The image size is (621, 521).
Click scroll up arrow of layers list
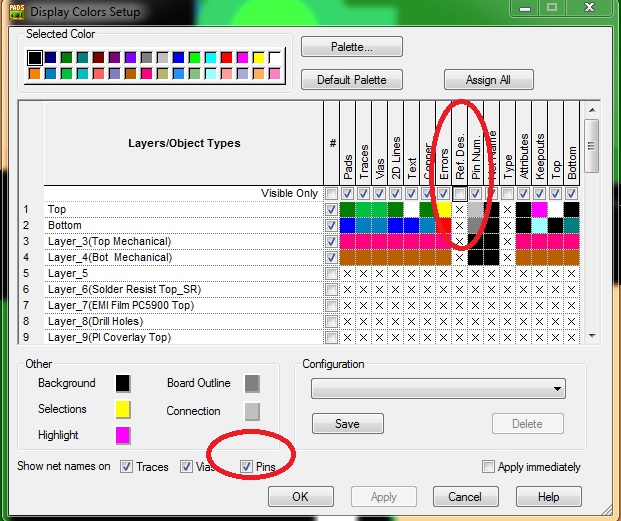(x=592, y=110)
